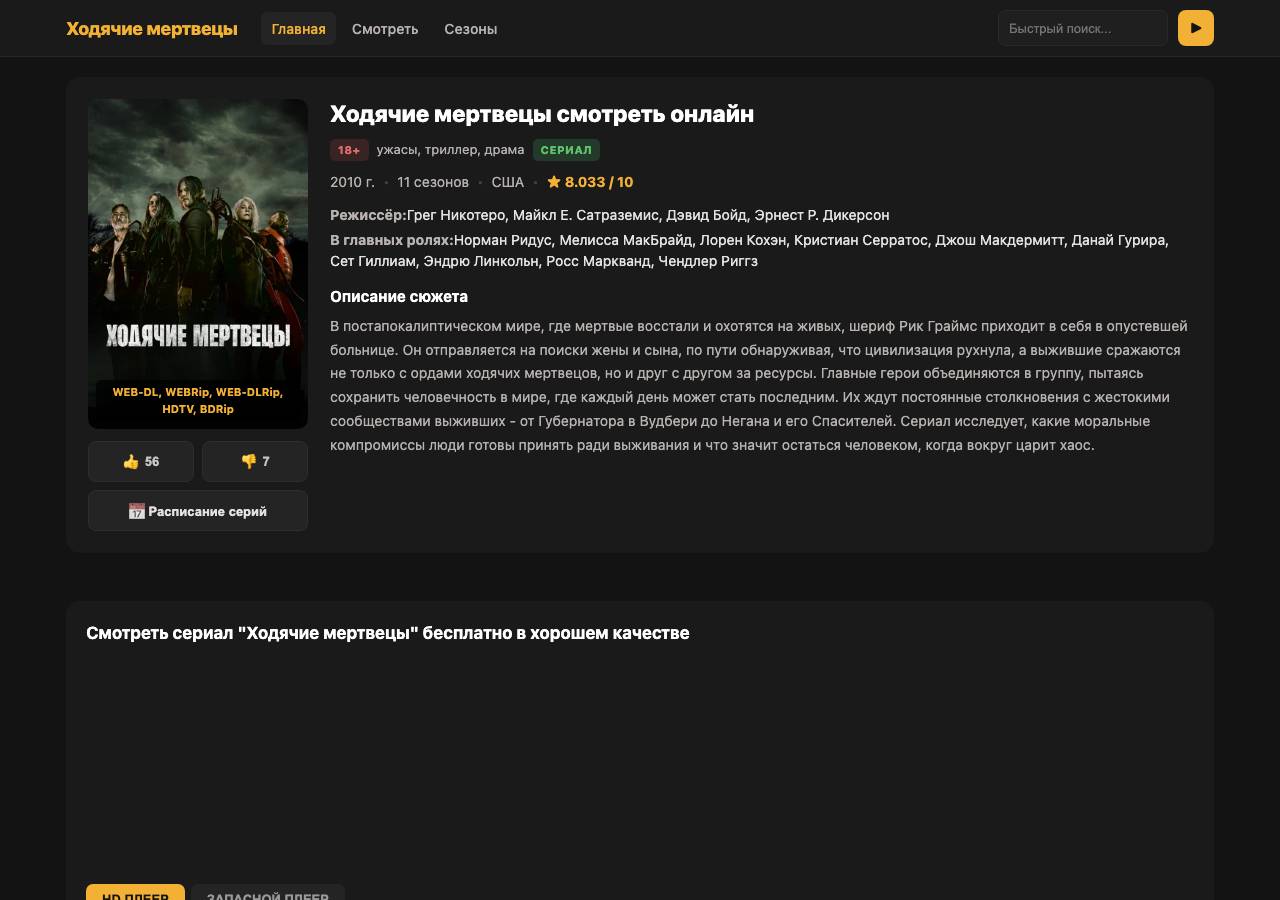1280x900 pixels.
Task: Click the 18+ age rating badge
Action: (x=349, y=150)
